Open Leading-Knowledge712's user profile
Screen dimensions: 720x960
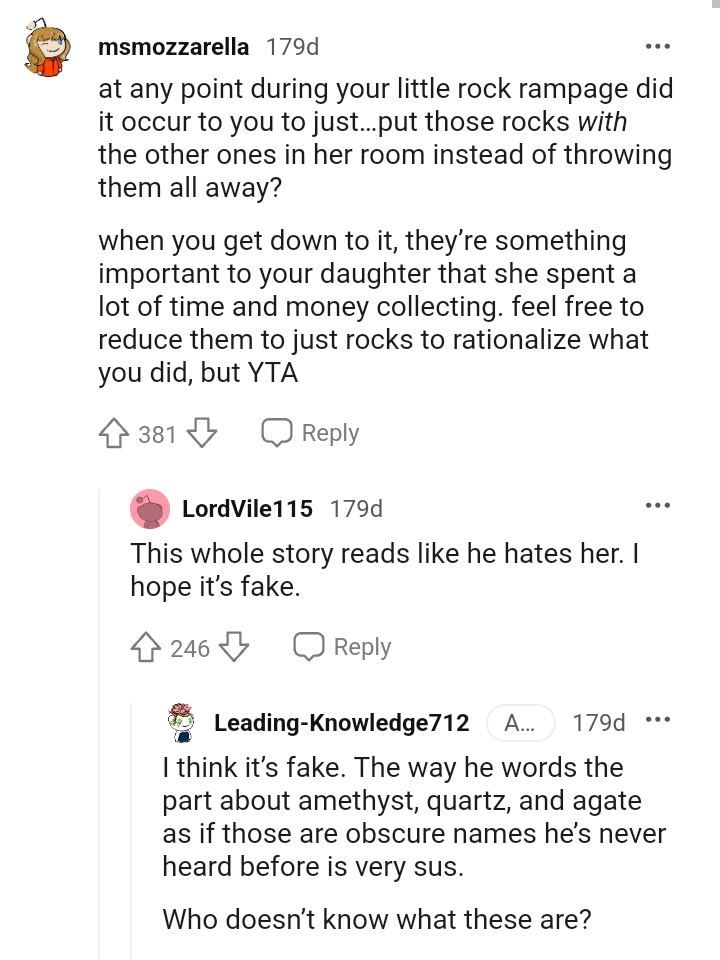click(341, 723)
